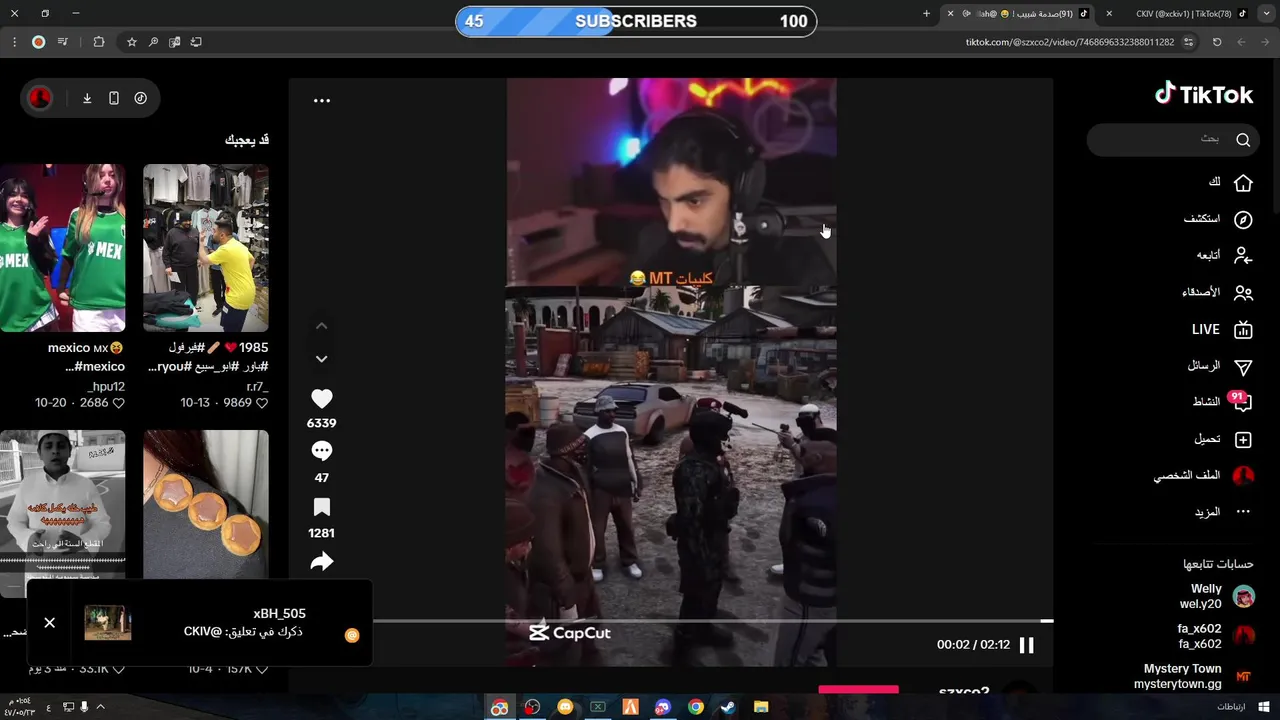Dismiss the xBH_505 notification popup

[49, 623]
